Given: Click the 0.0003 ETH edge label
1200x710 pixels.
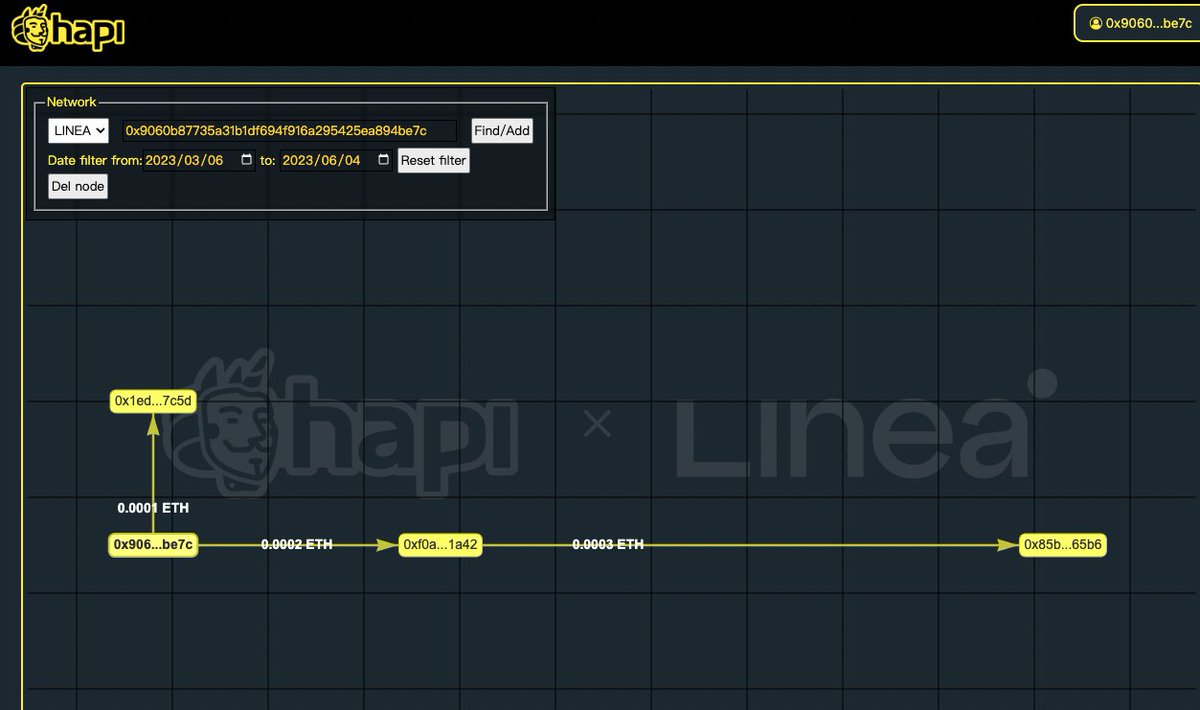Looking at the screenshot, I should coord(608,545).
